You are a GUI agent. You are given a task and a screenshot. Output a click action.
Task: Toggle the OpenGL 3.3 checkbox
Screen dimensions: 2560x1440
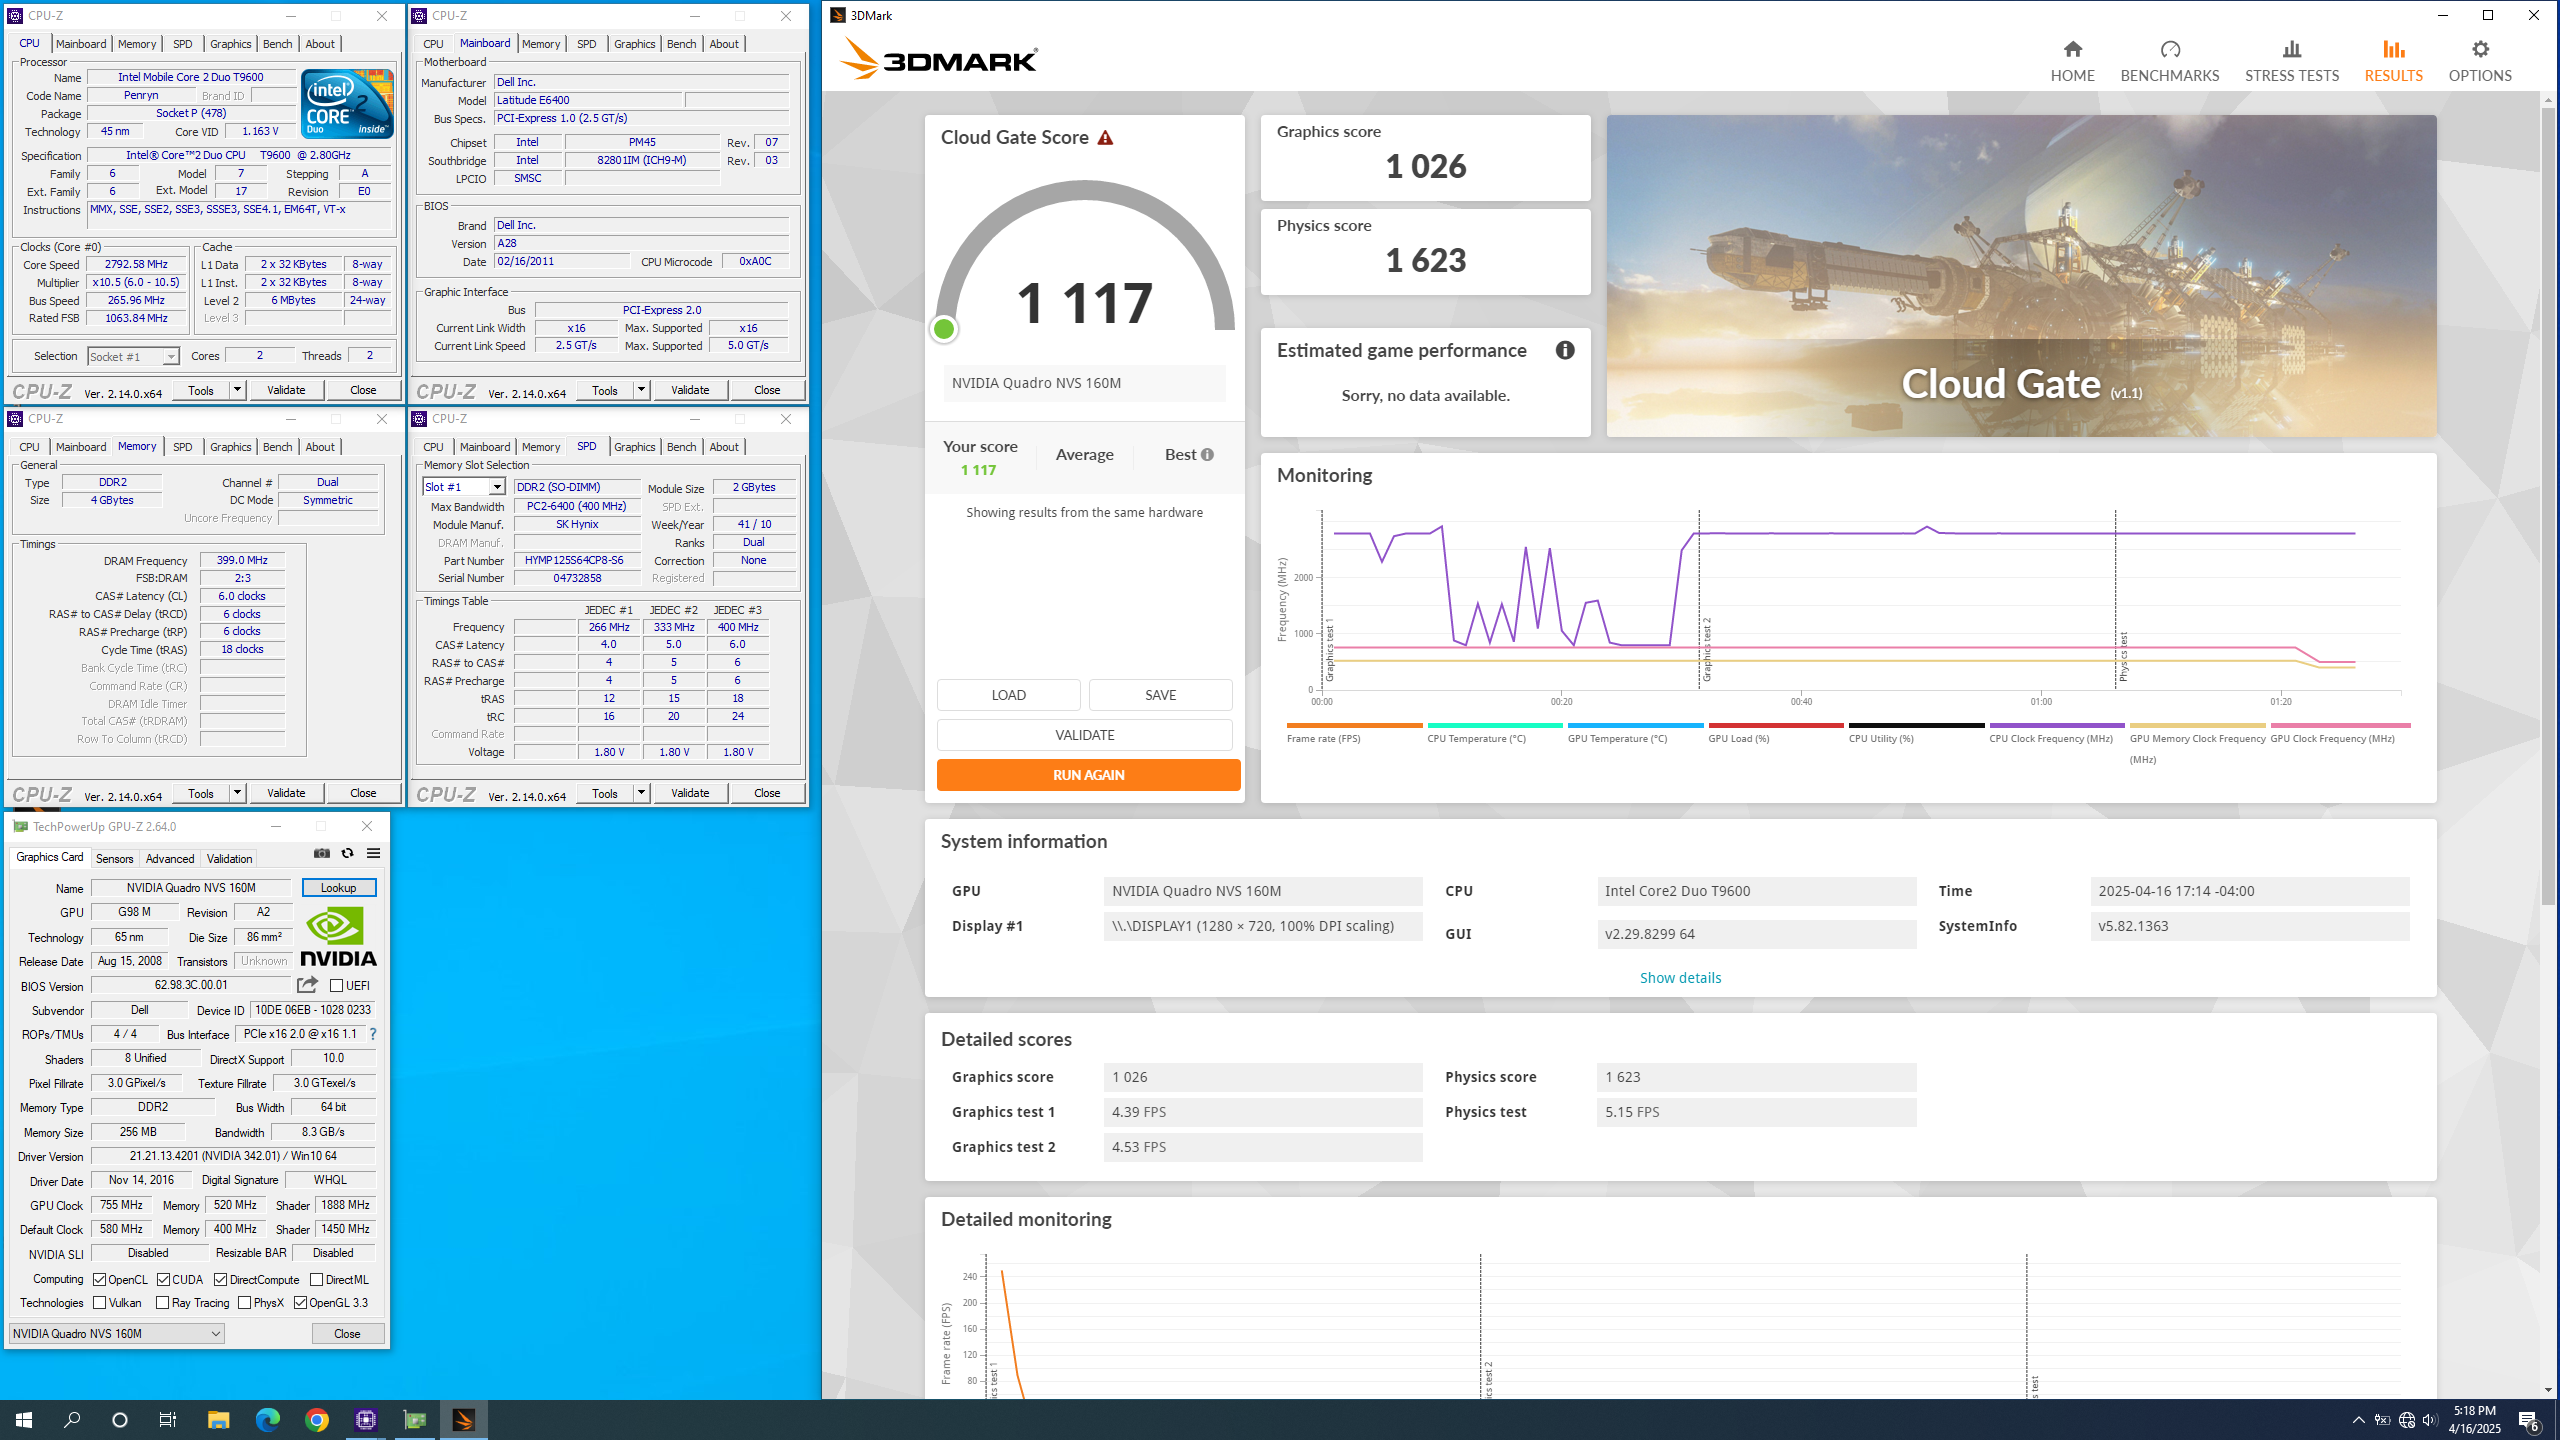[x=300, y=1303]
